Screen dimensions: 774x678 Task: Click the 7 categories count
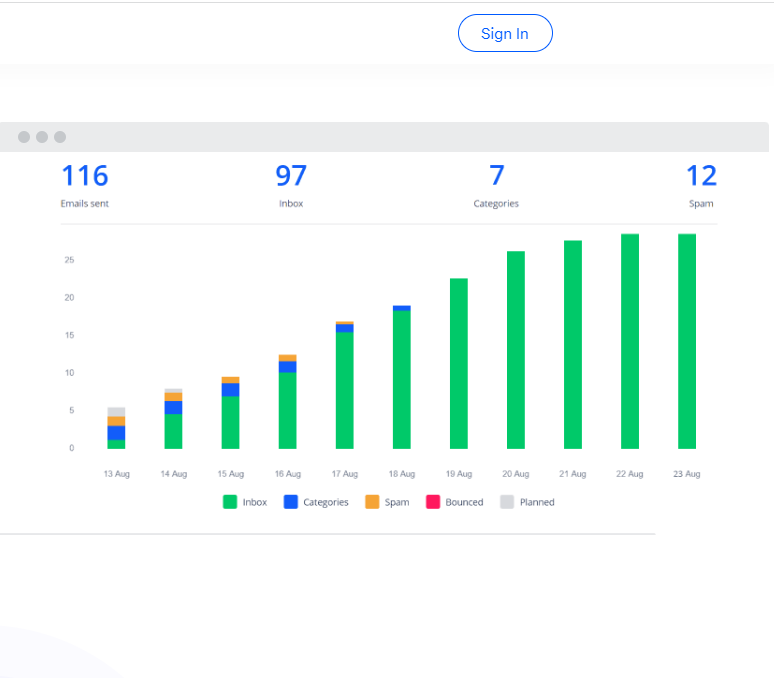pos(497,176)
